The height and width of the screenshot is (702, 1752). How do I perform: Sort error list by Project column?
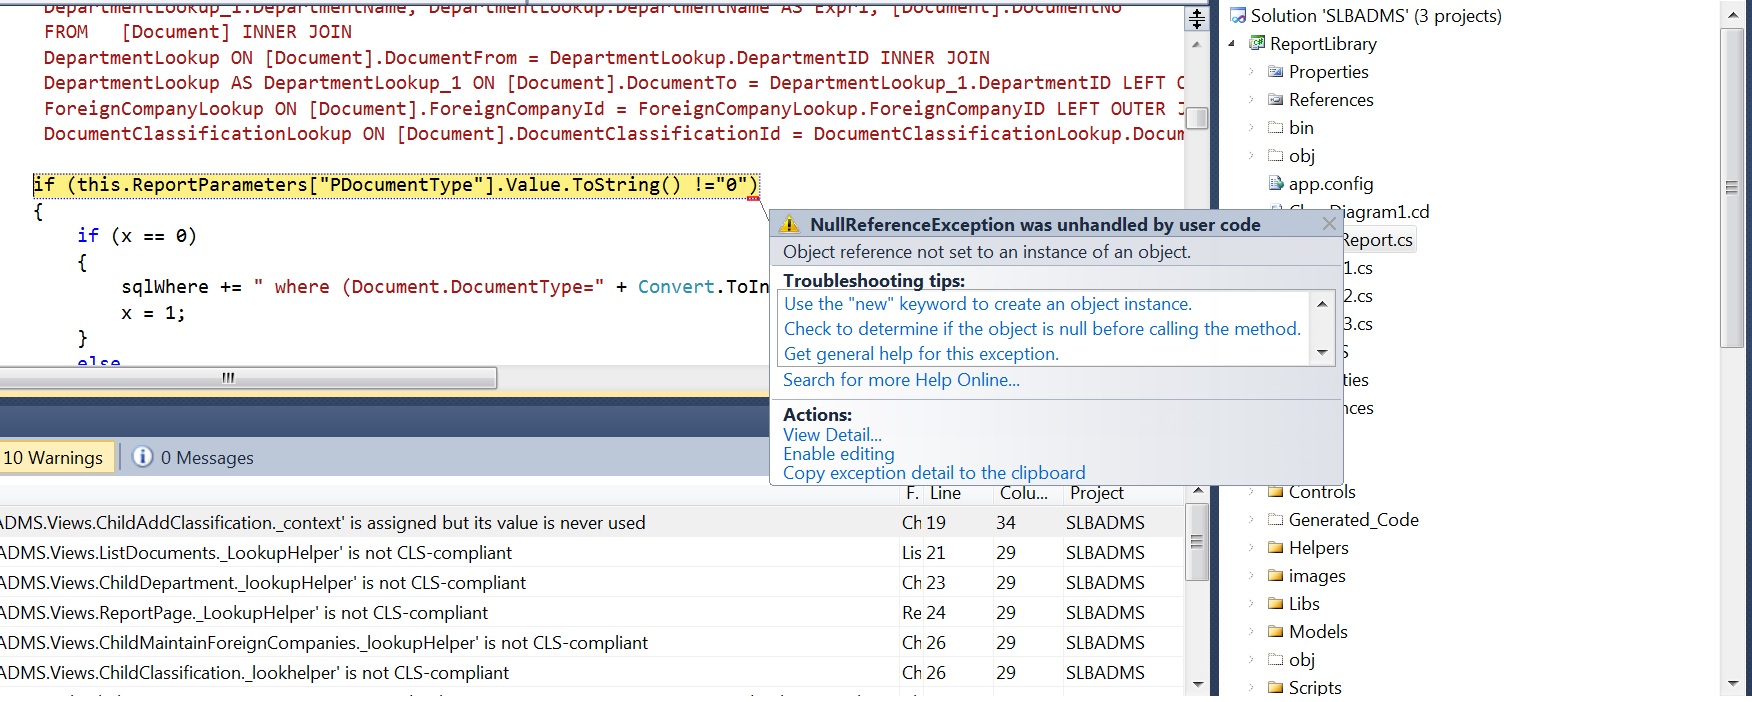point(1096,493)
